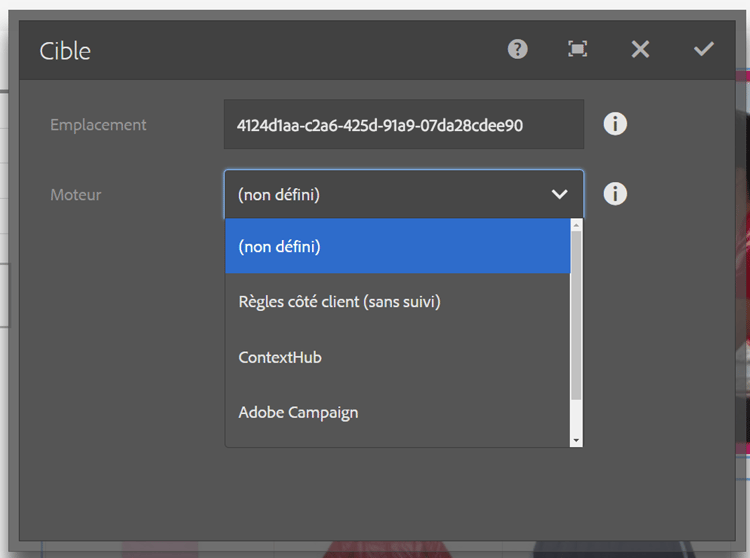Click the Emplacement input field
Image resolution: width=750 pixels, height=558 pixels.
tap(404, 124)
